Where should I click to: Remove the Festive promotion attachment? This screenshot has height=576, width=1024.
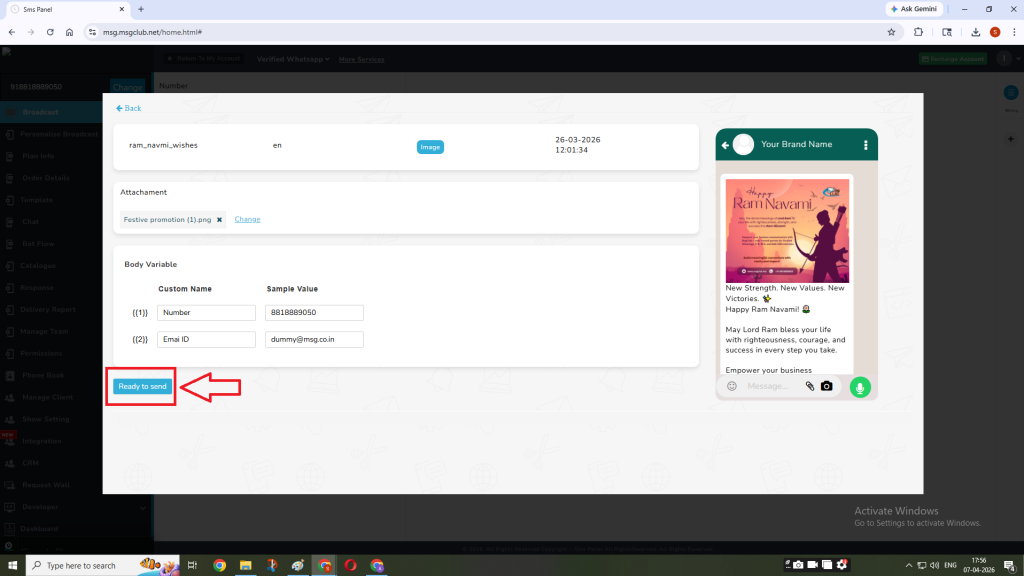(219, 219)
